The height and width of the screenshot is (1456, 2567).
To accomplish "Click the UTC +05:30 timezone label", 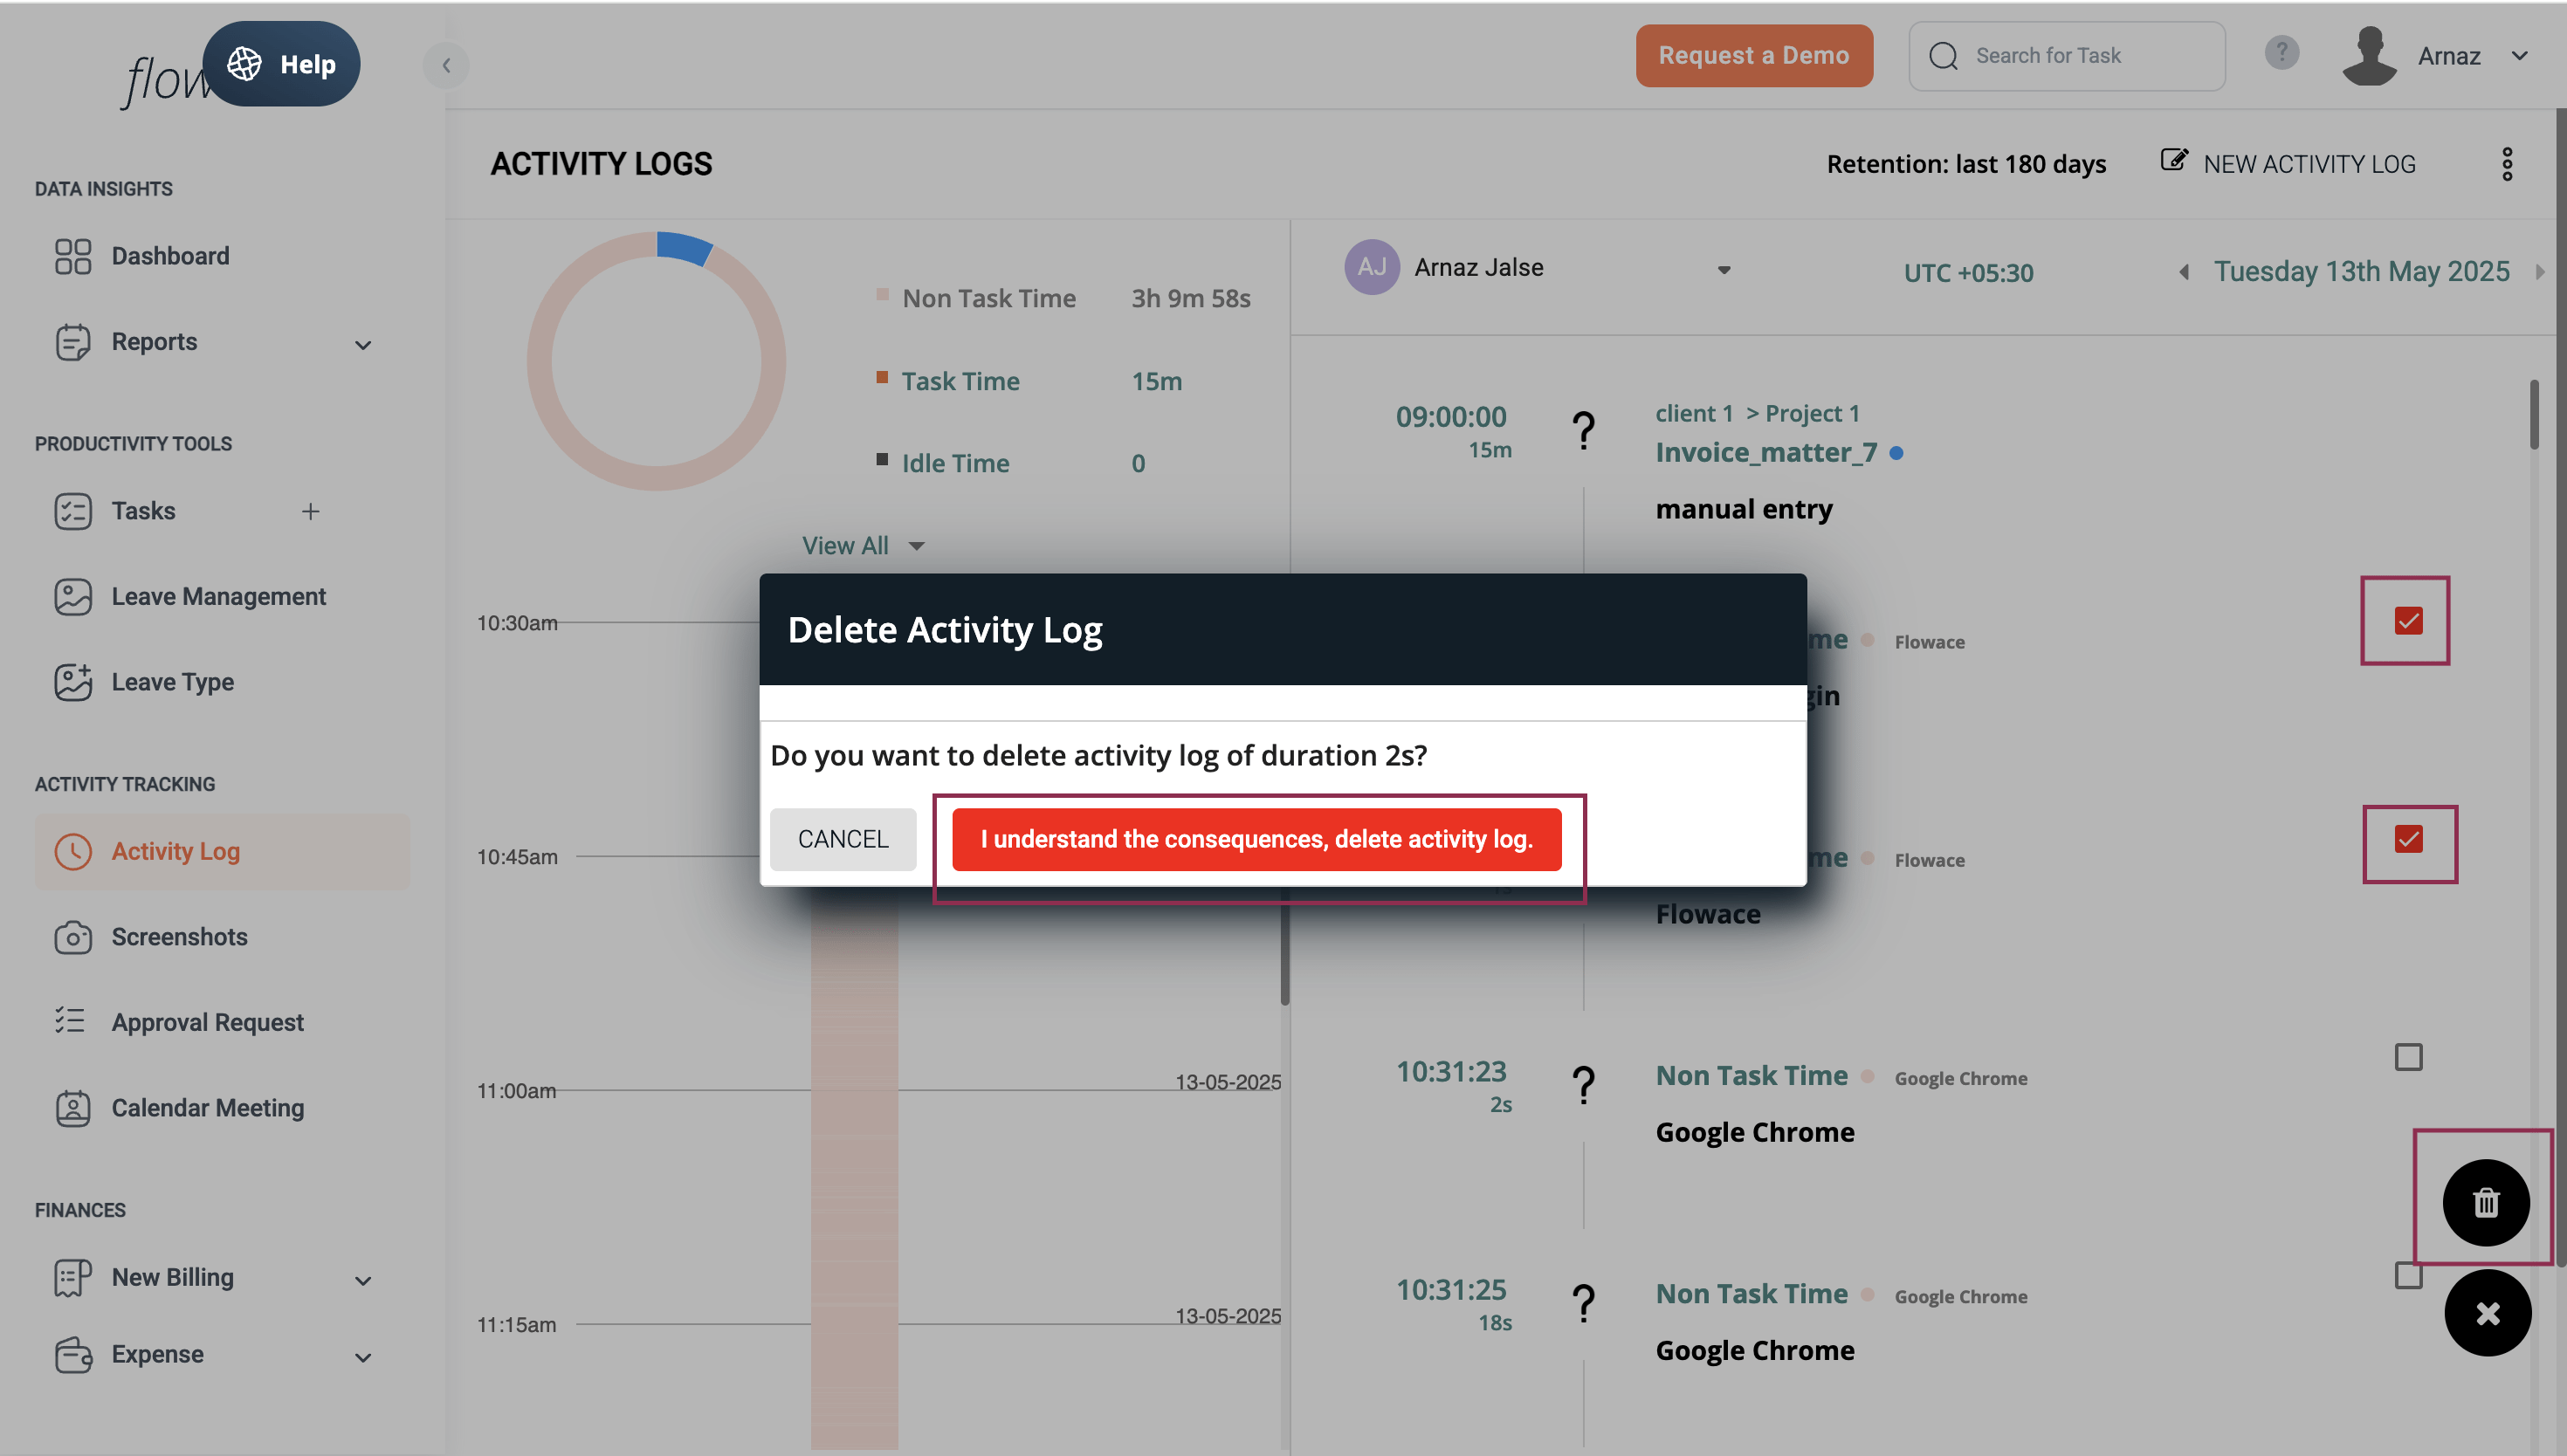I will [1967, 273].
